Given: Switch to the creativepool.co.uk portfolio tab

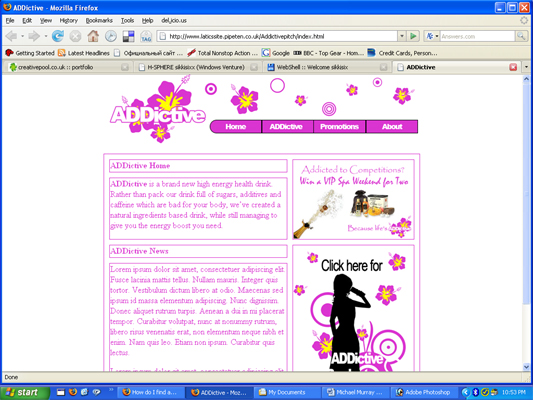Looking at the screenshot, I should [66, 67].
